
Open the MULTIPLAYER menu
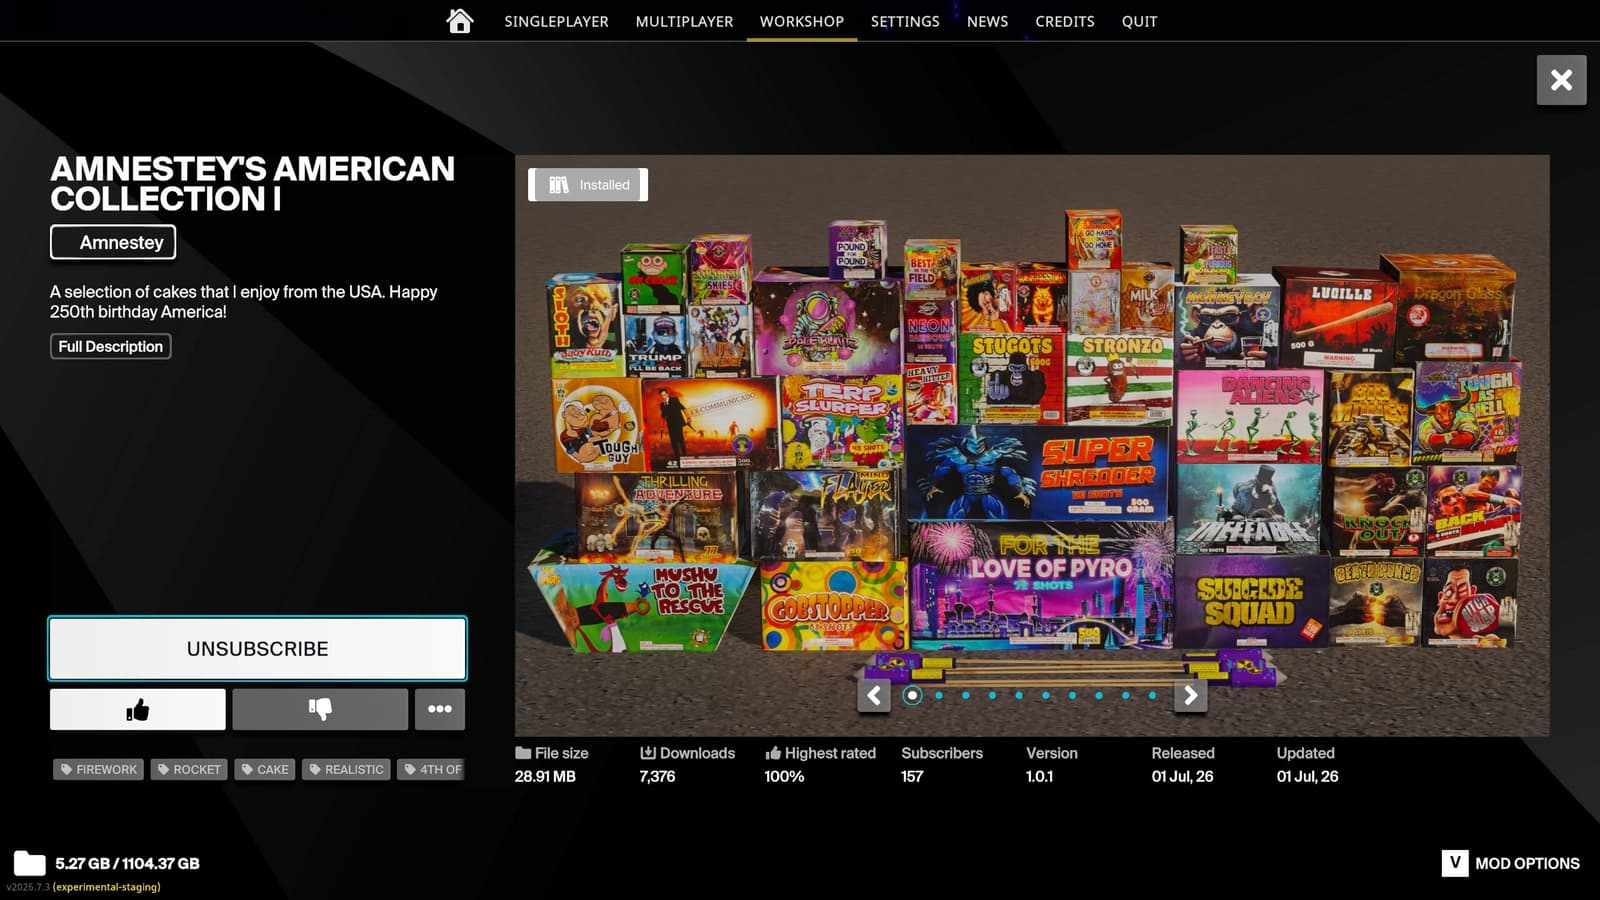(x=684, y=21)
